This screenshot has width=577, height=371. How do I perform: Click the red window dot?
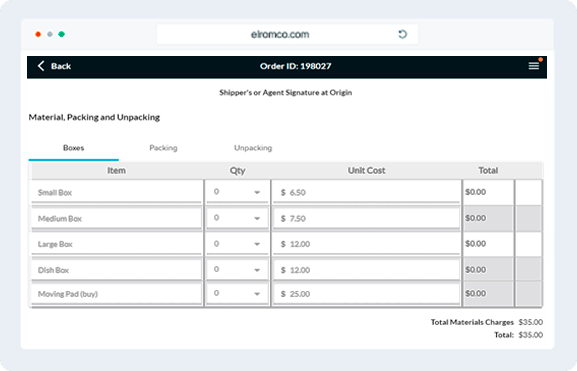click(x=38, y=34)
